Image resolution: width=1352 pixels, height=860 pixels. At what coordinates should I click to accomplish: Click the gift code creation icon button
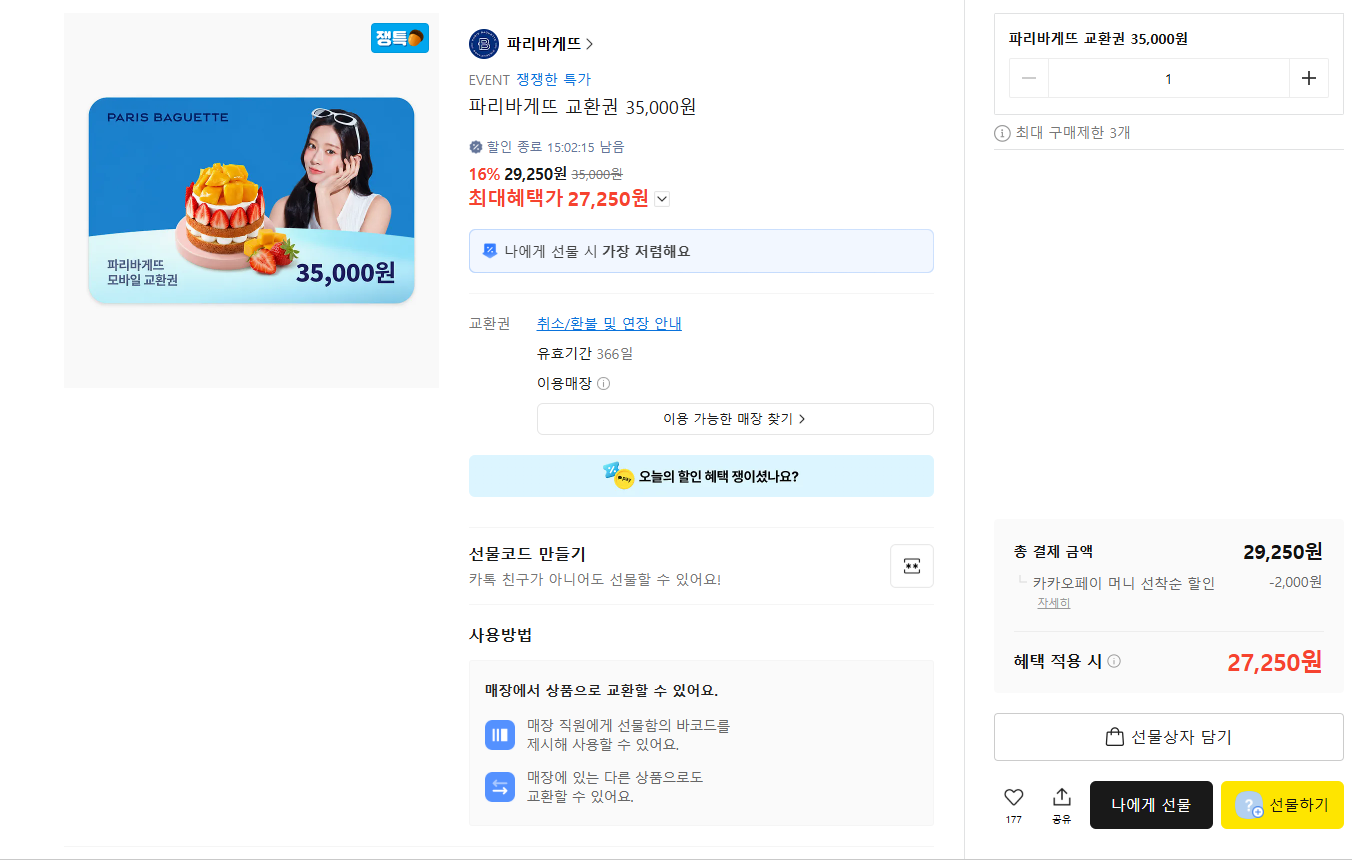[x=912, y=566]
